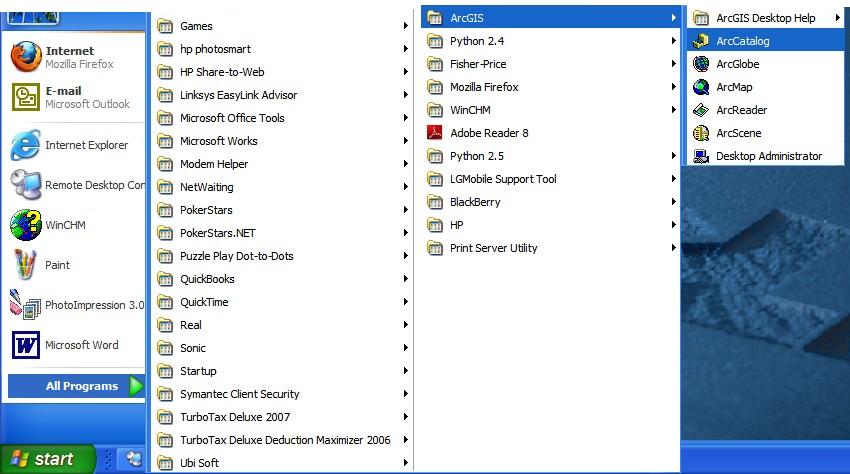Click the Fisher-Price folder icon
The image size is (850, 474).
[x=435, y=64]
